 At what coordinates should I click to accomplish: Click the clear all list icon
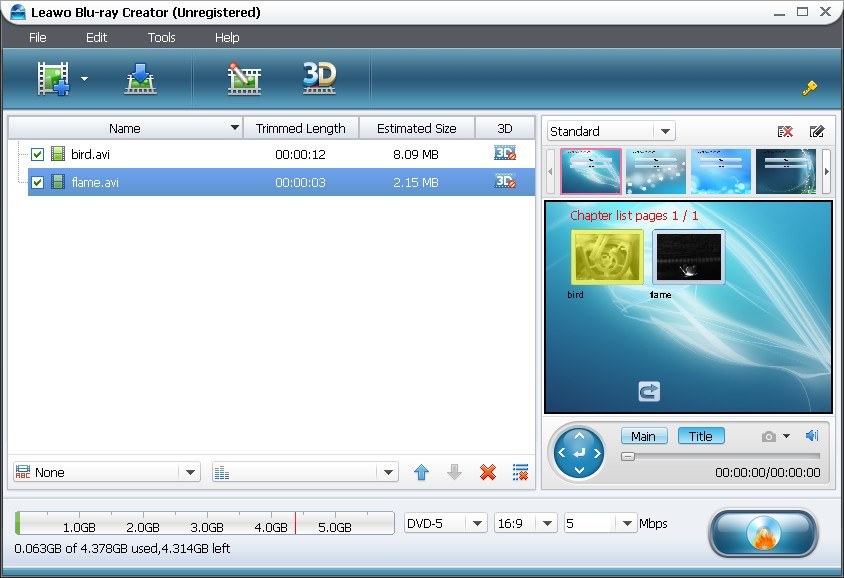click(x=521, y=472)
